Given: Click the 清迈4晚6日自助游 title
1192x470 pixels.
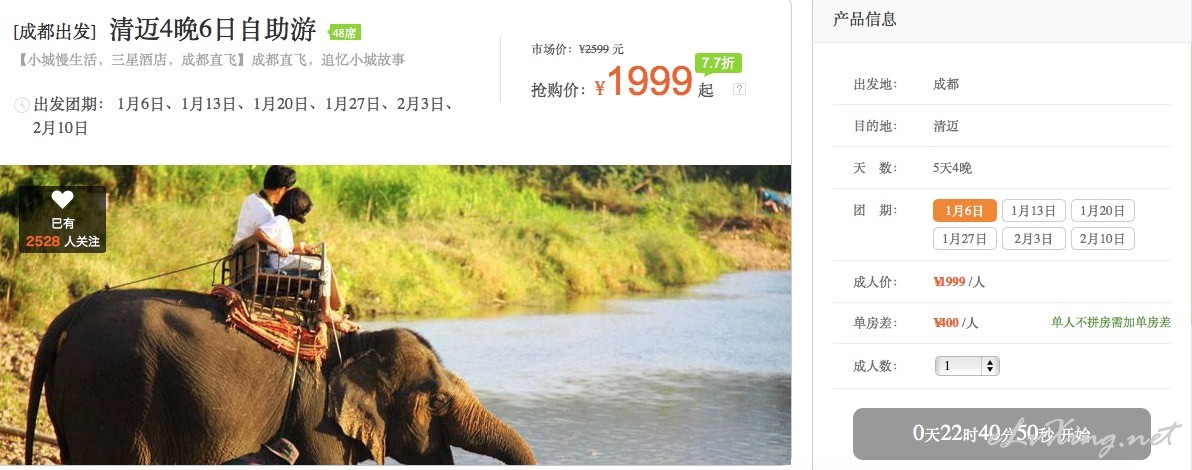Looking at the screenshot, I should pos(213,30).
